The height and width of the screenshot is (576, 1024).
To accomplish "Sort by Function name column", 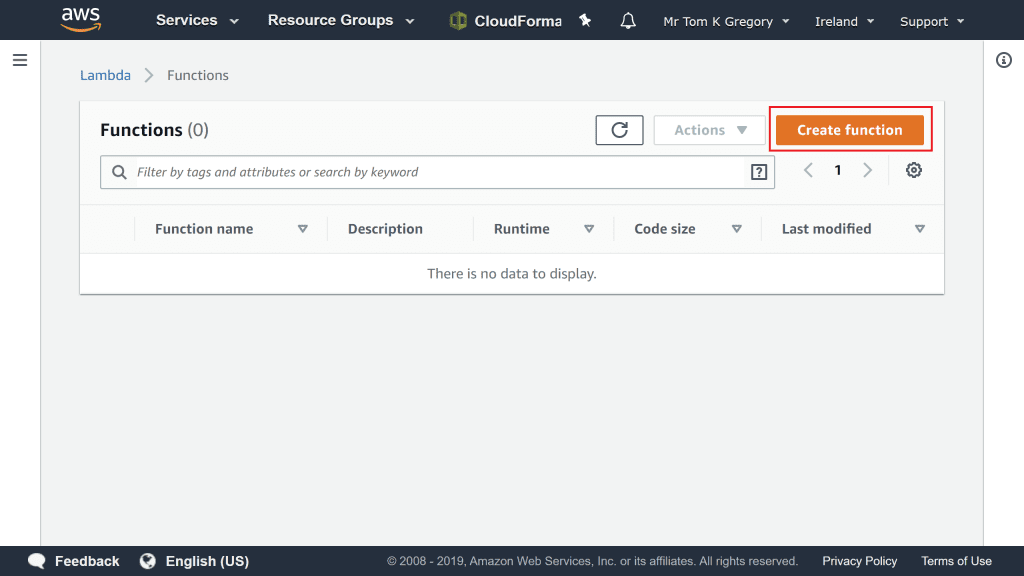I will (204, 229).
